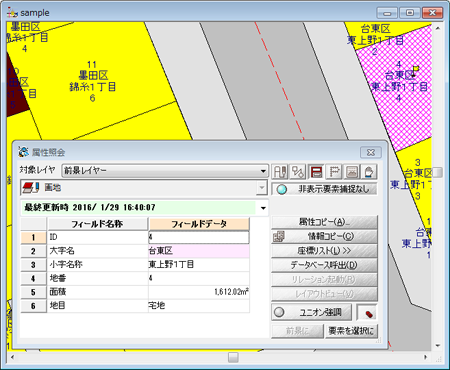Click the small yellow flag marker on the map
Screen dimensions: 450x370
[415, 70]
